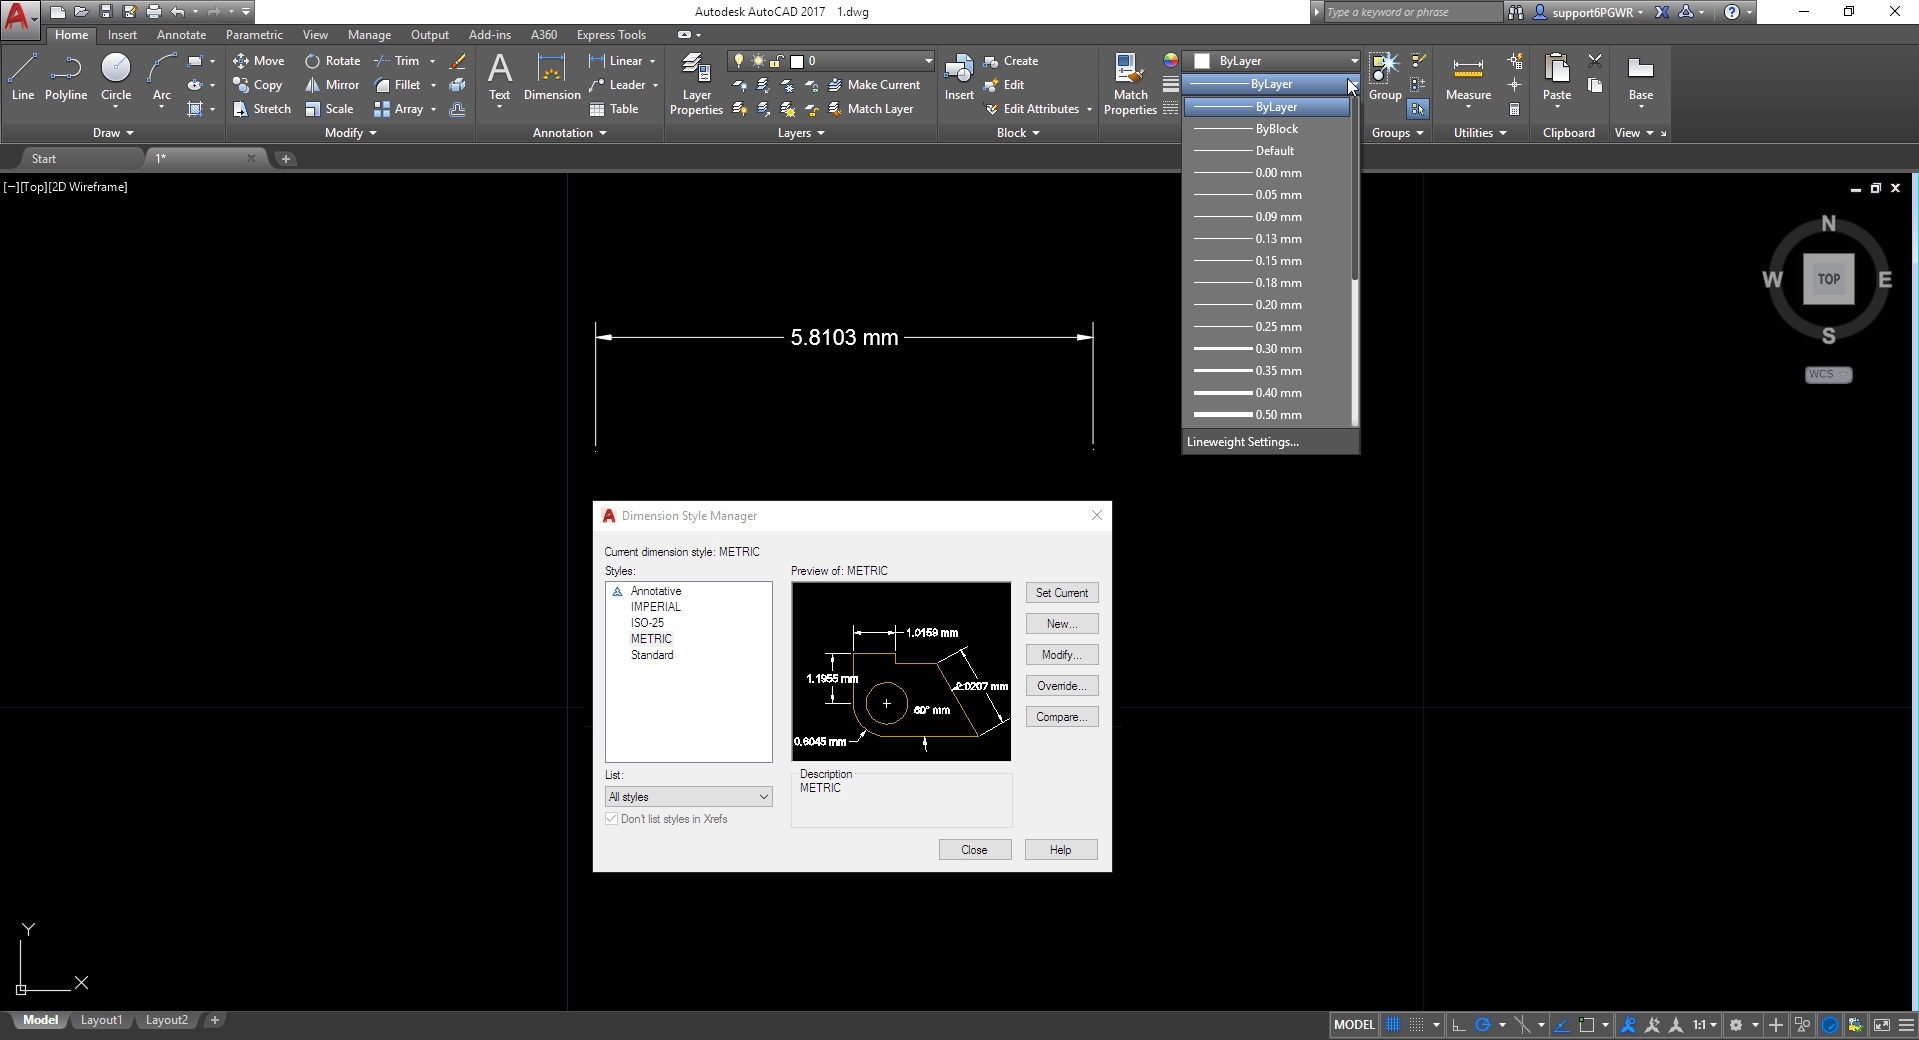
Task: Toggle the drawing grid display in status bar
Action: point(1392,1025)
